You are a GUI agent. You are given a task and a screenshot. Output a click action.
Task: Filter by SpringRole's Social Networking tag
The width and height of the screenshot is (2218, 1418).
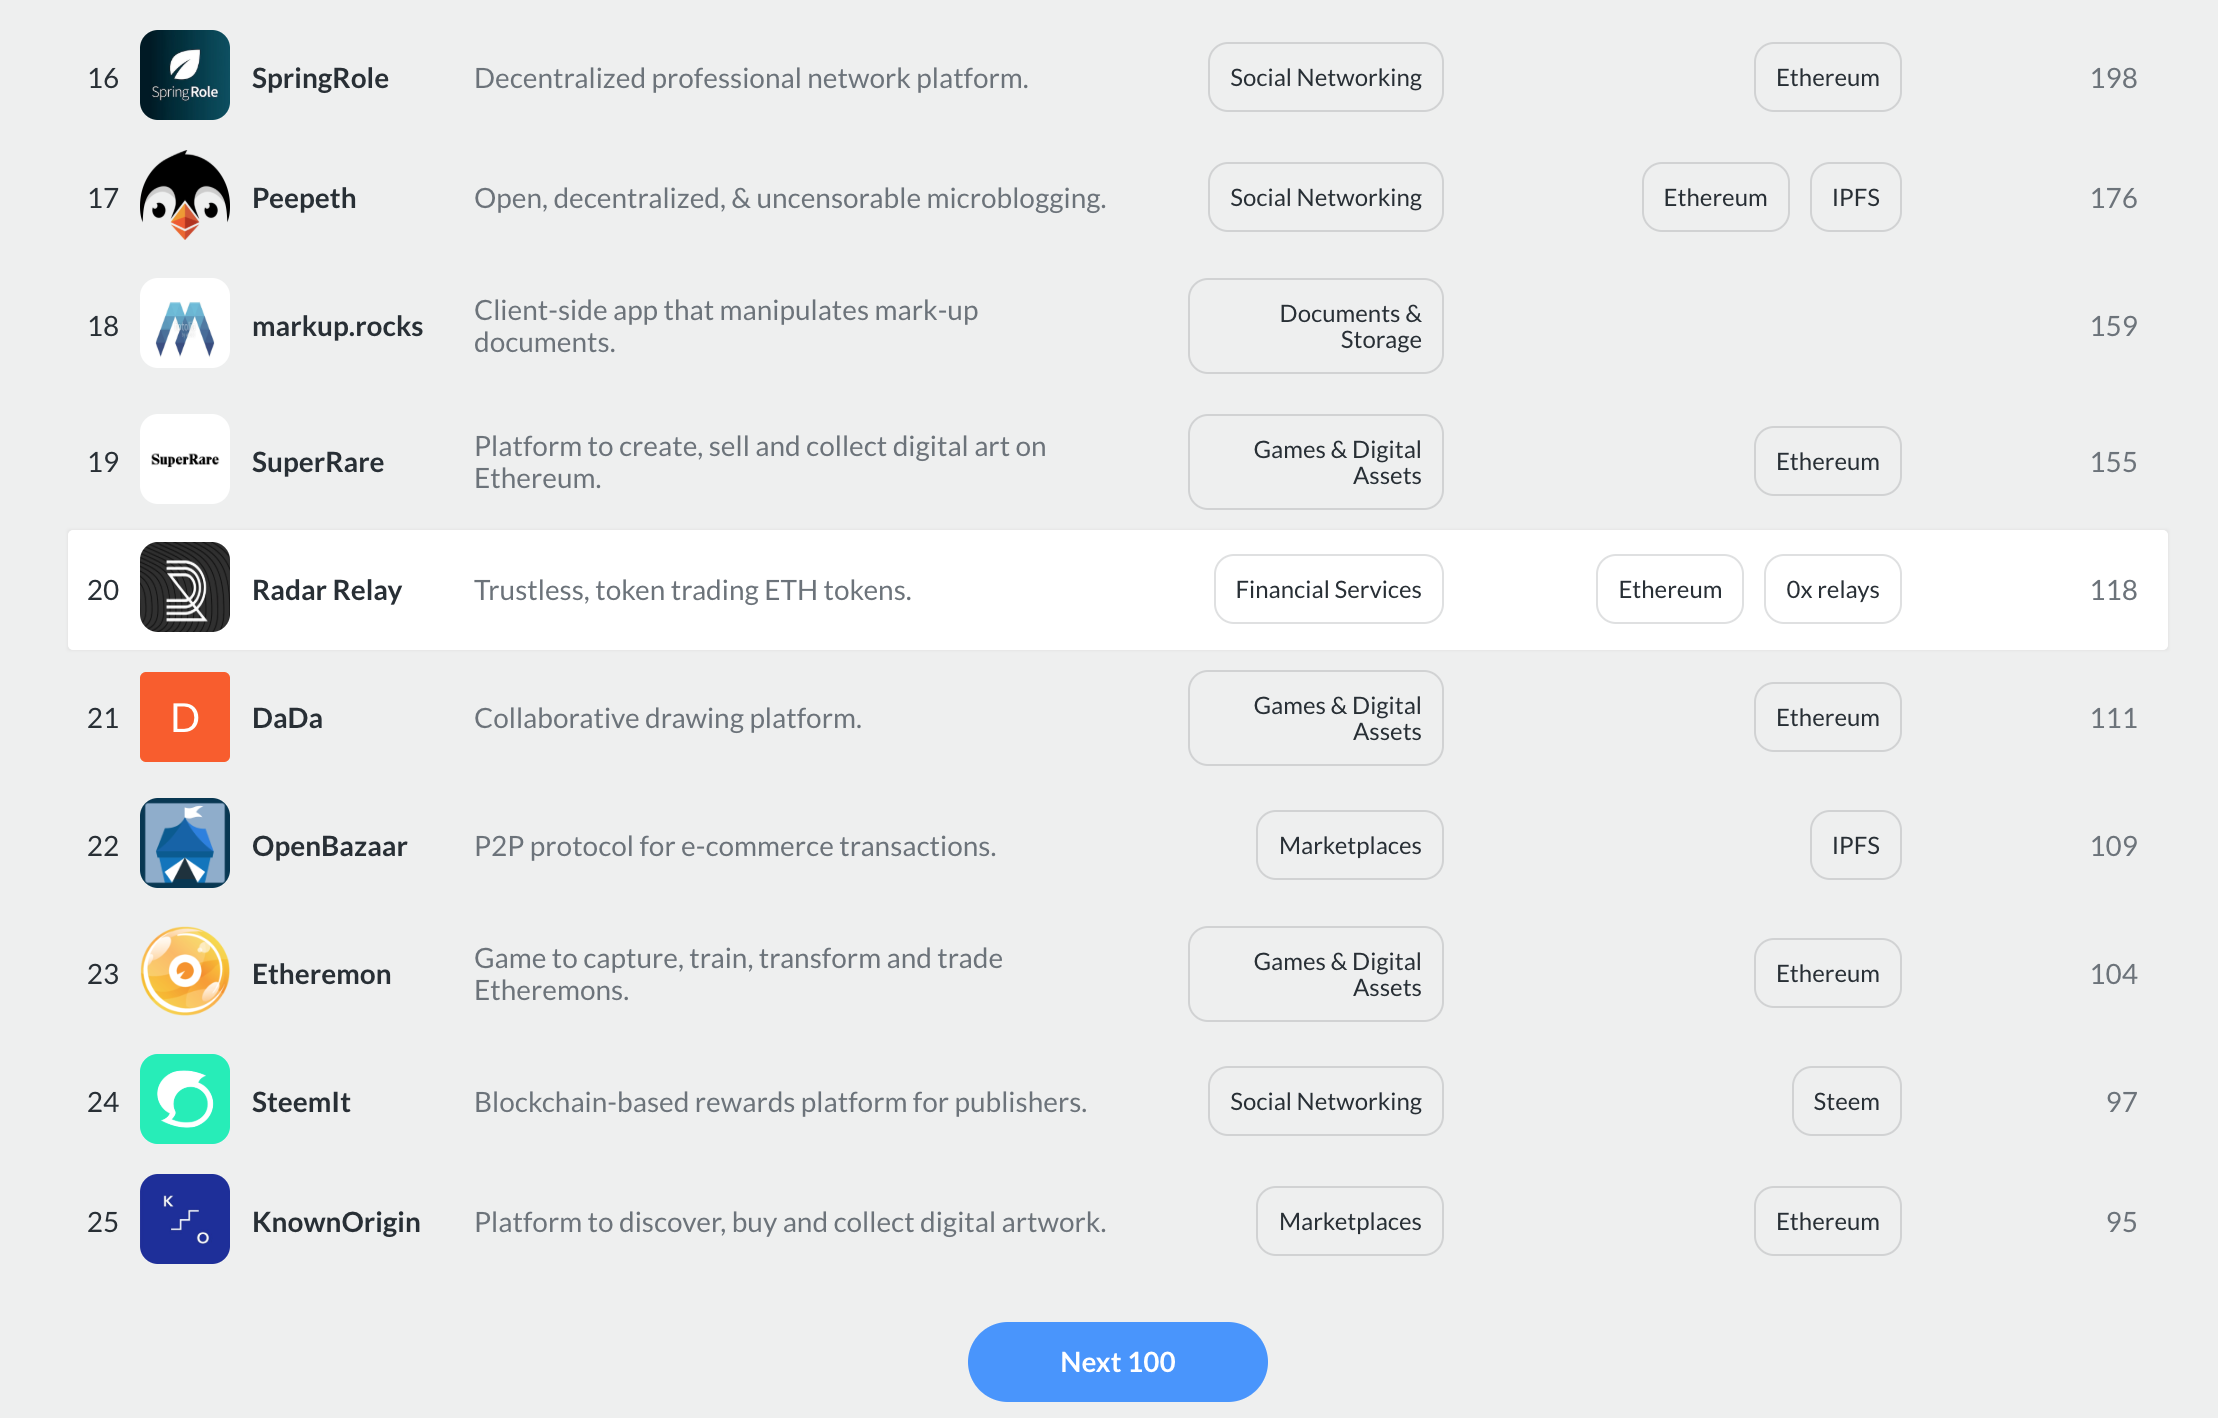pyautogui.click(x=1325, y=78)
